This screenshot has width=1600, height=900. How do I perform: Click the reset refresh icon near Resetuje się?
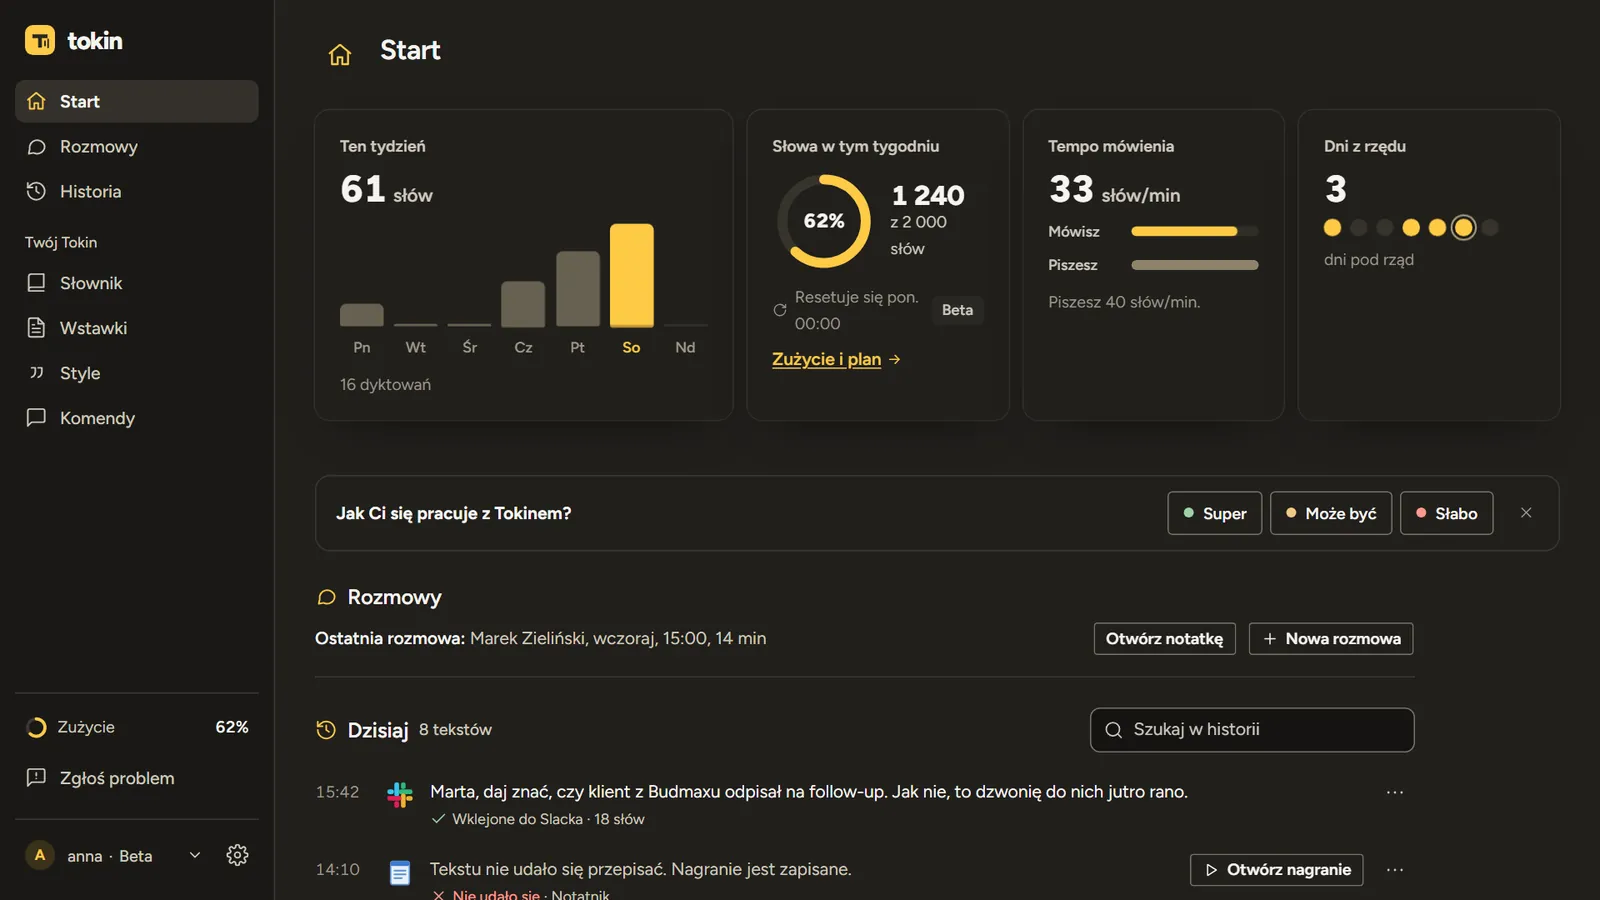click(780, 310)
